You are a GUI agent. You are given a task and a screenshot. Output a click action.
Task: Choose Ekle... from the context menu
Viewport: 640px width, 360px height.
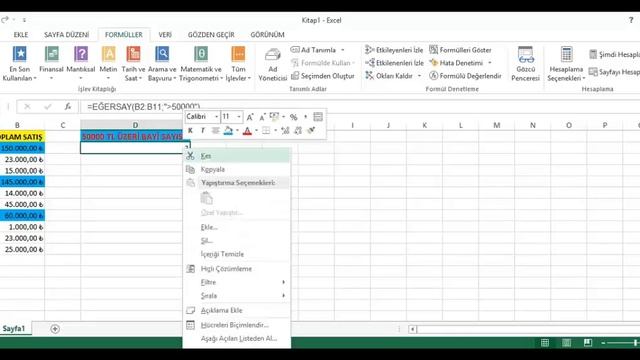(237, 227)
